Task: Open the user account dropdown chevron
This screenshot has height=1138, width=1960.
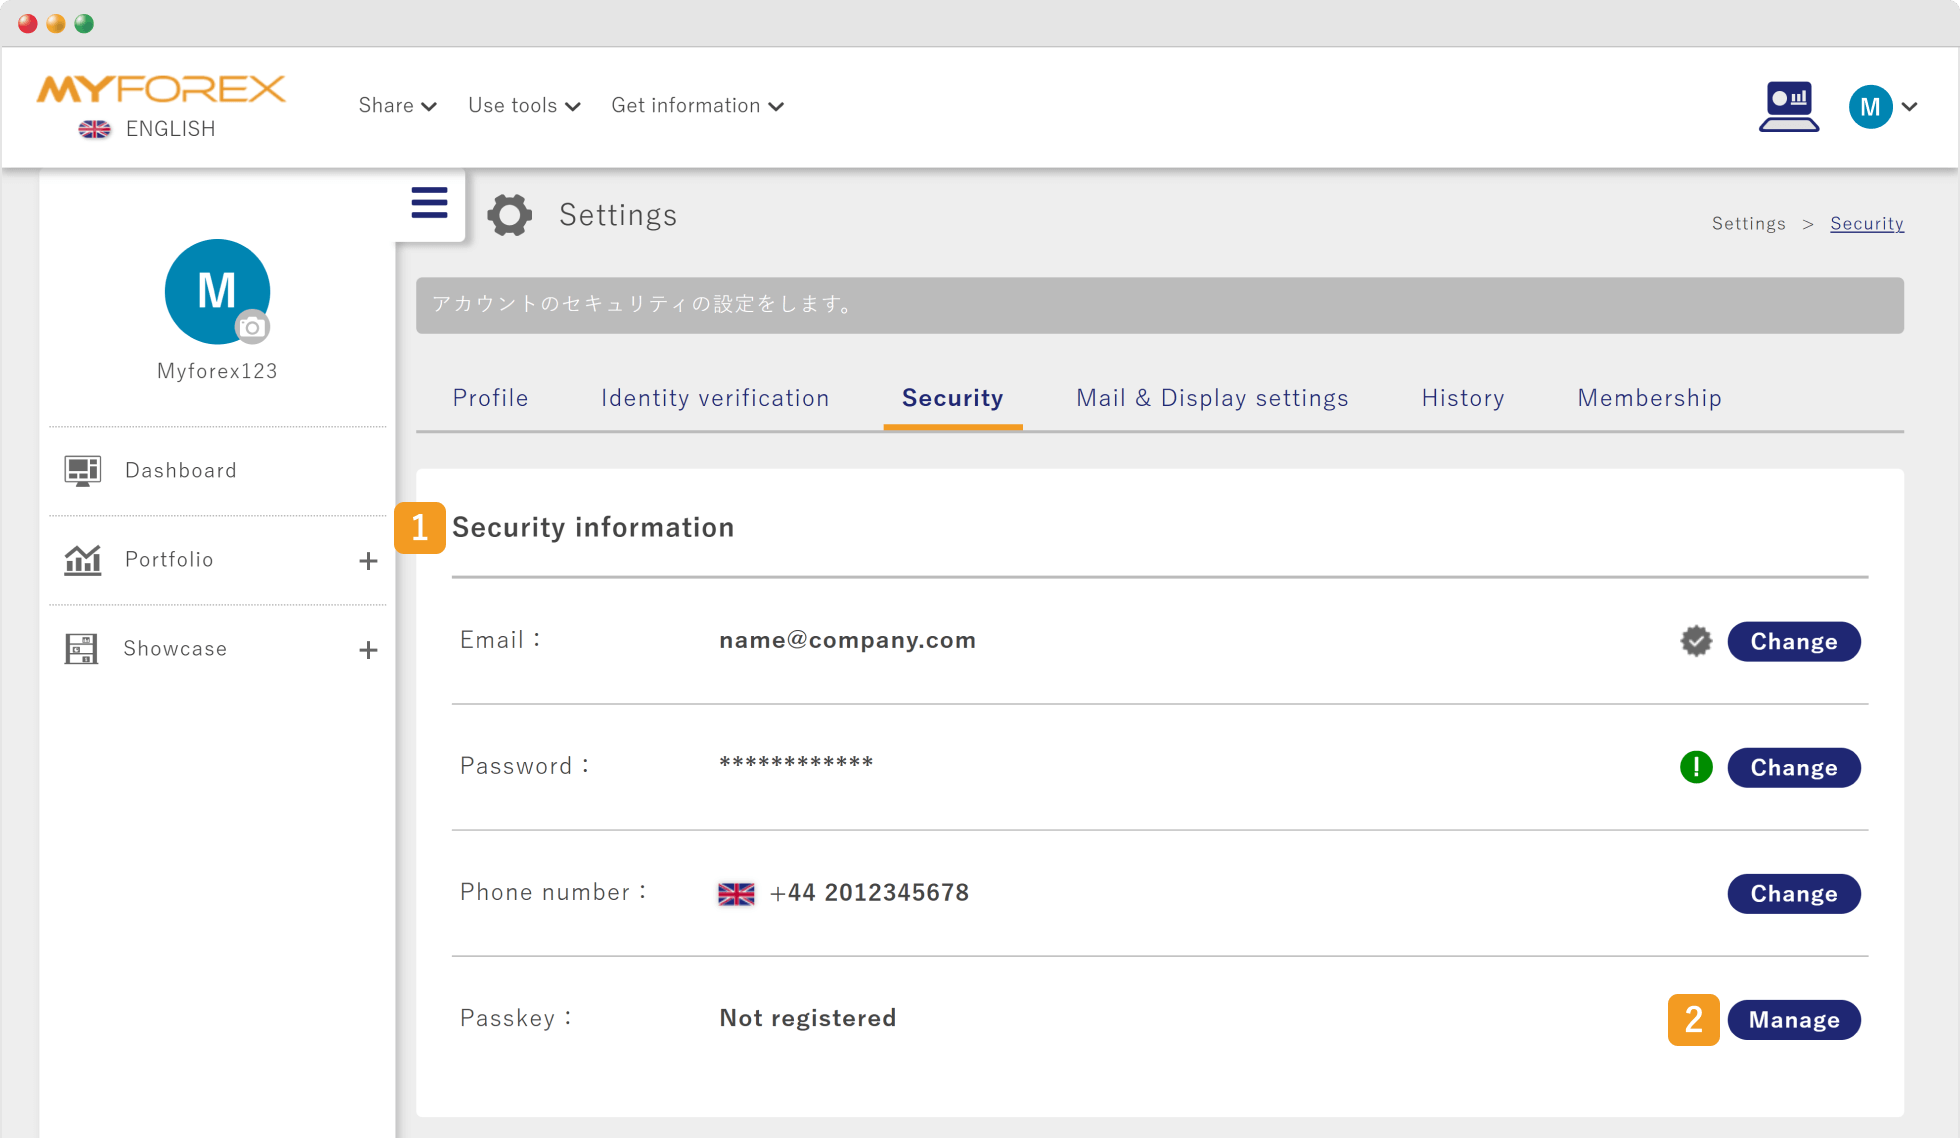Action: 1909,107
